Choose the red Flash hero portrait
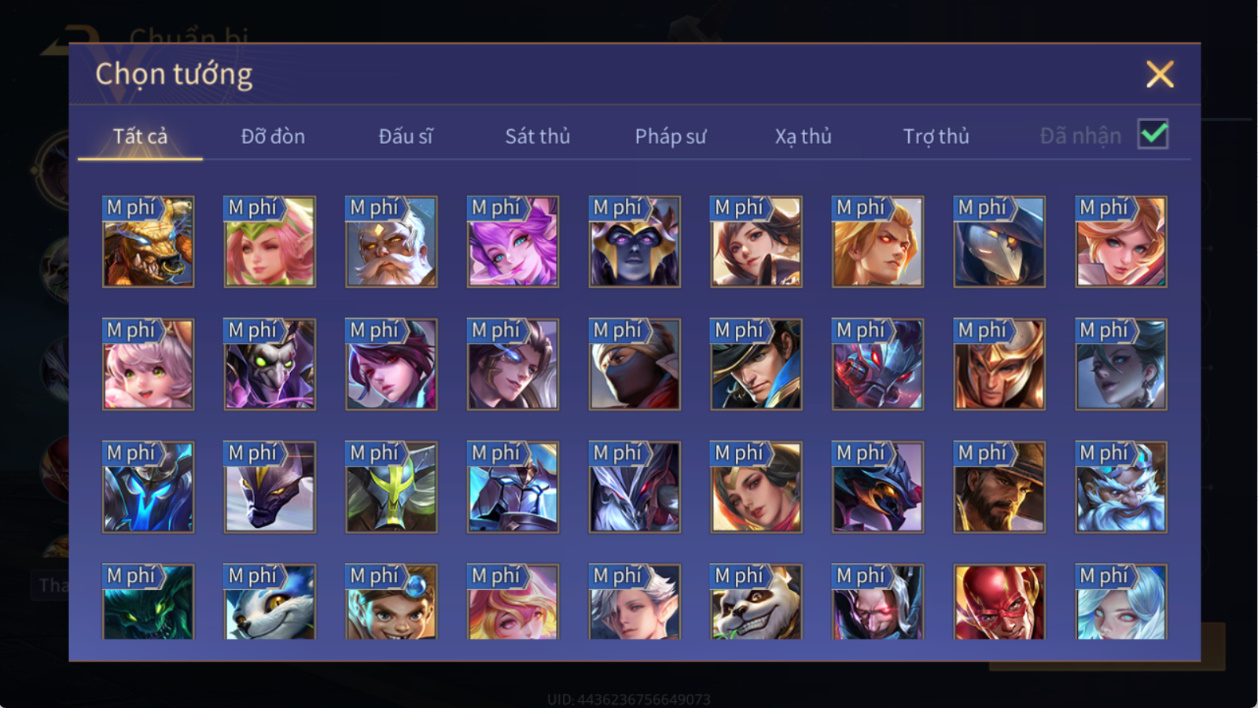Viewport: 1258px width, 708px height. 999,602
